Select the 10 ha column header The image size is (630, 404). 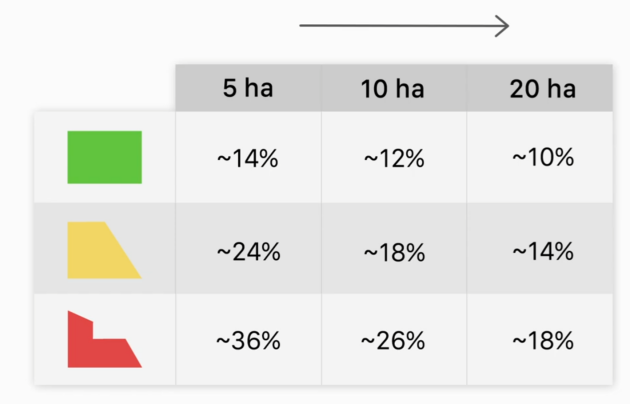click(x=393, y=89)
